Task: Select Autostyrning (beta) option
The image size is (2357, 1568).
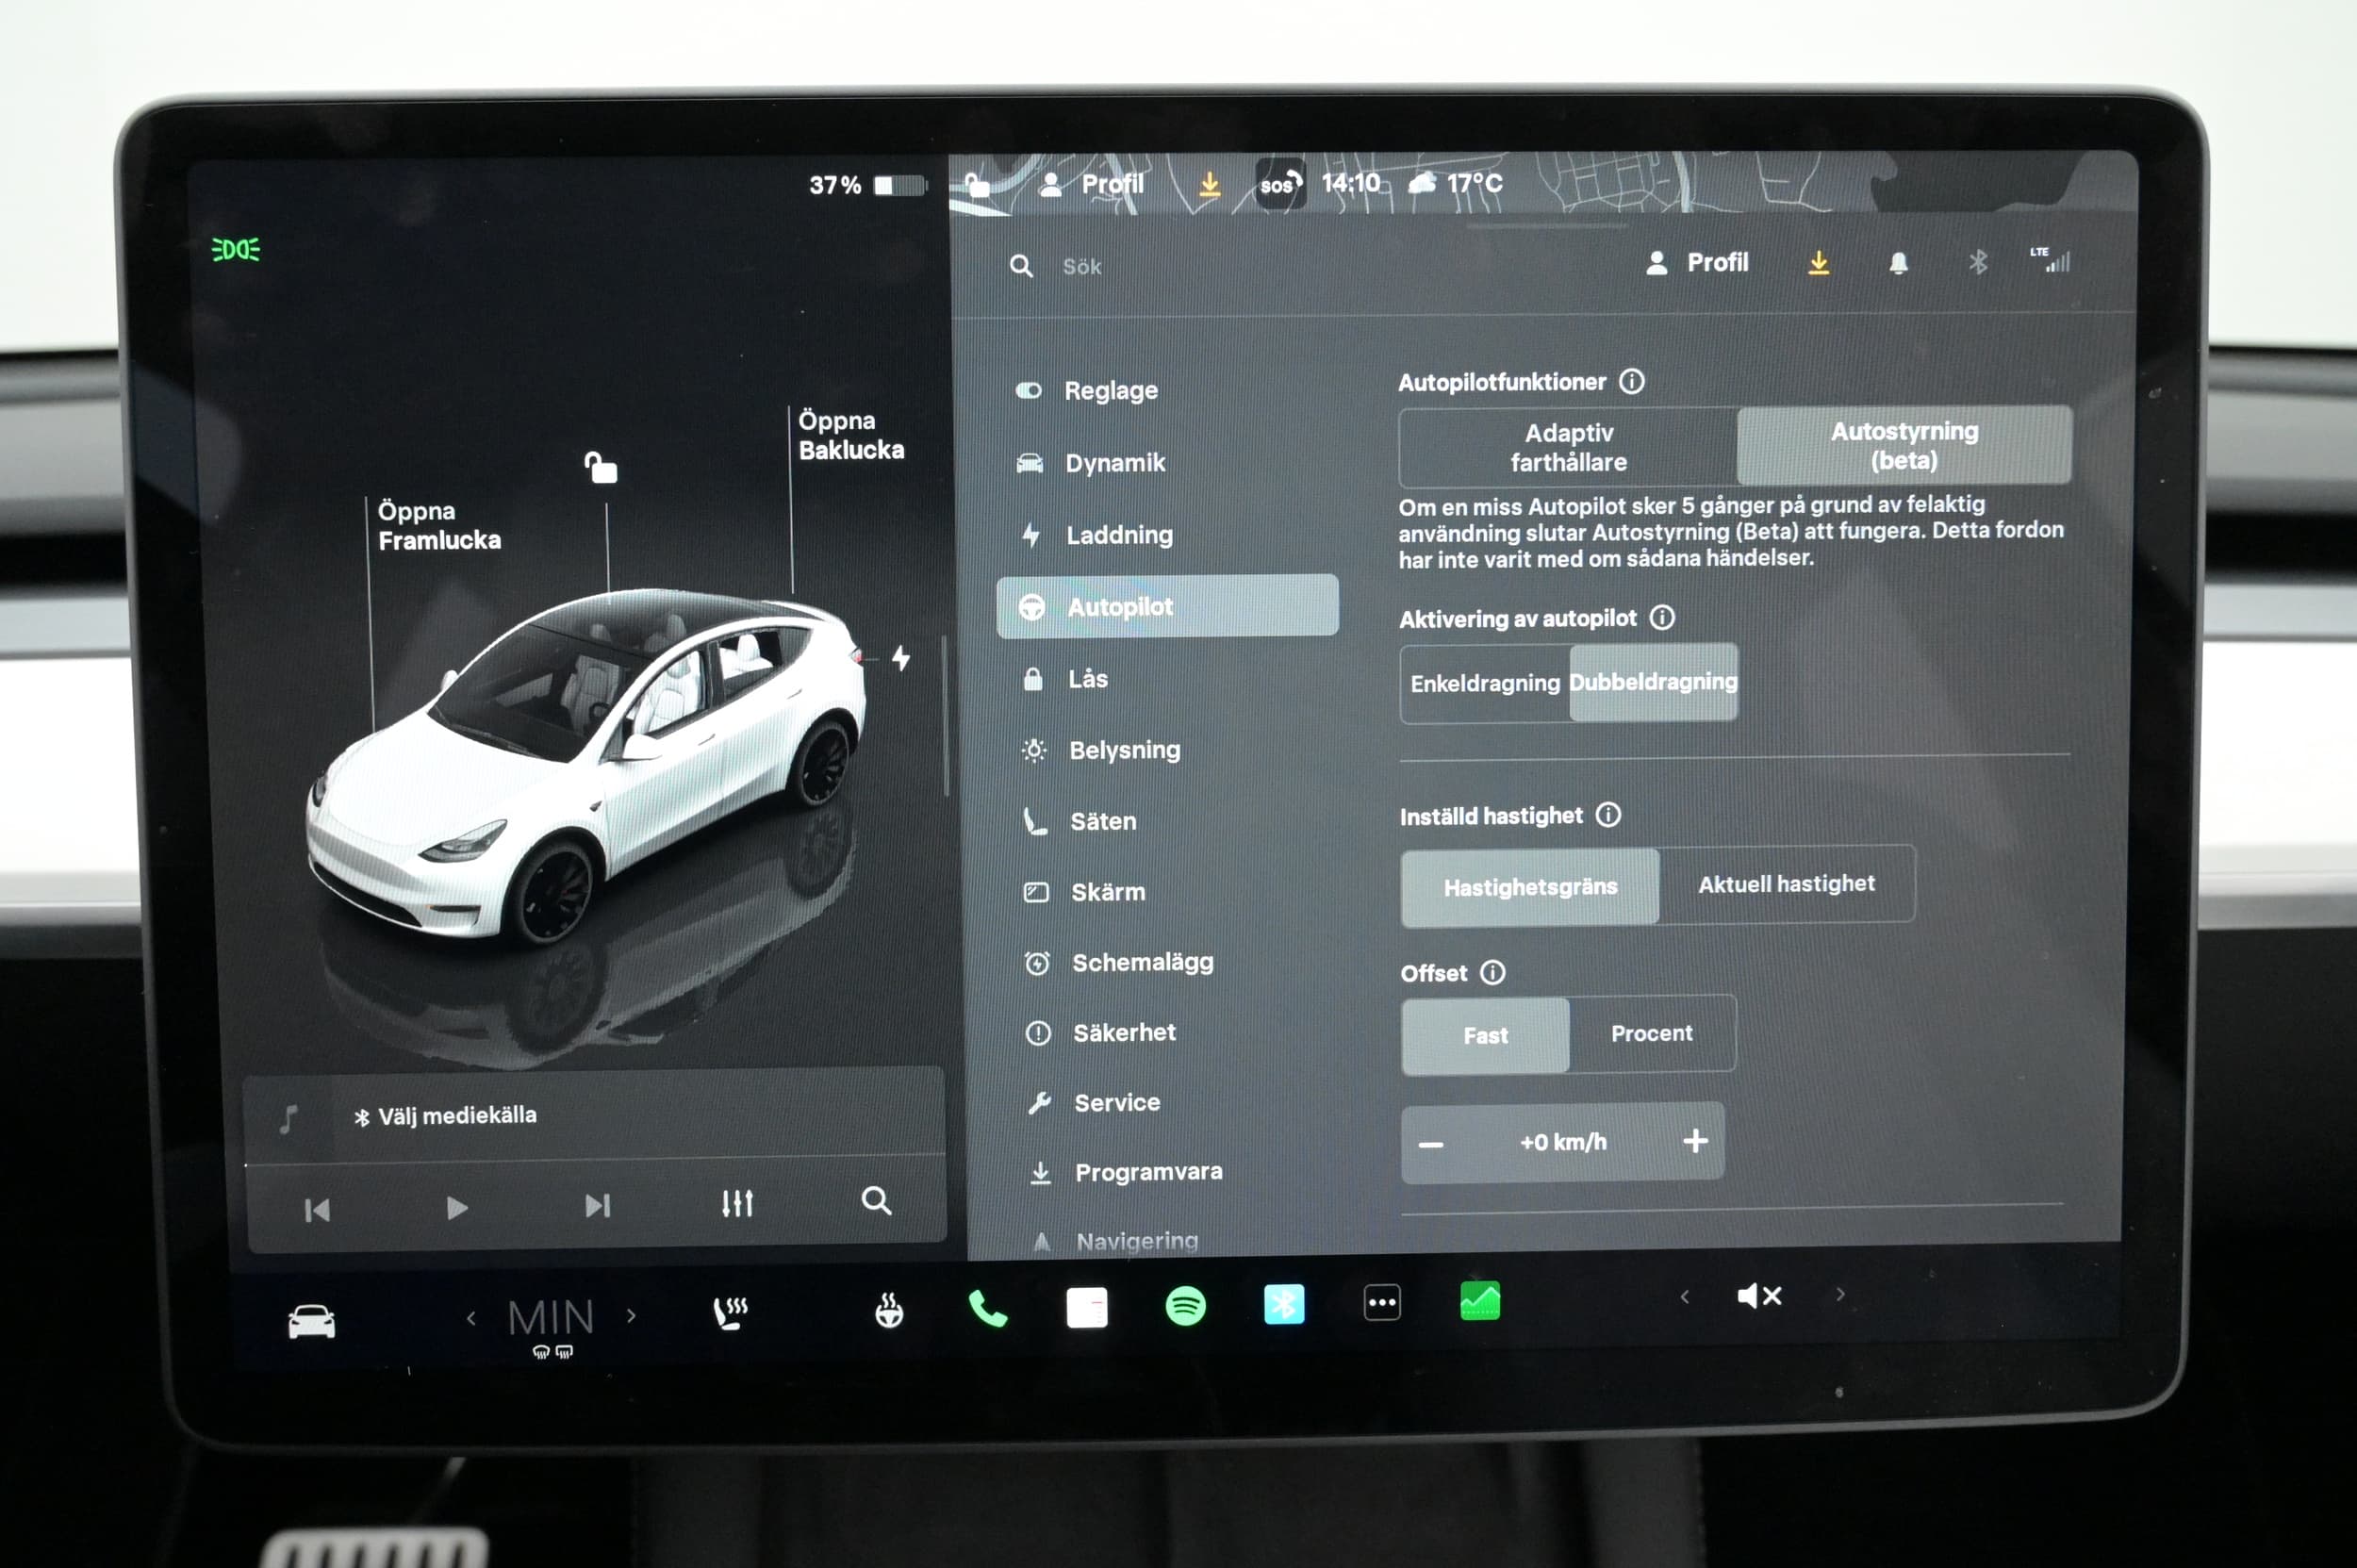Action: pos(1904,445)
